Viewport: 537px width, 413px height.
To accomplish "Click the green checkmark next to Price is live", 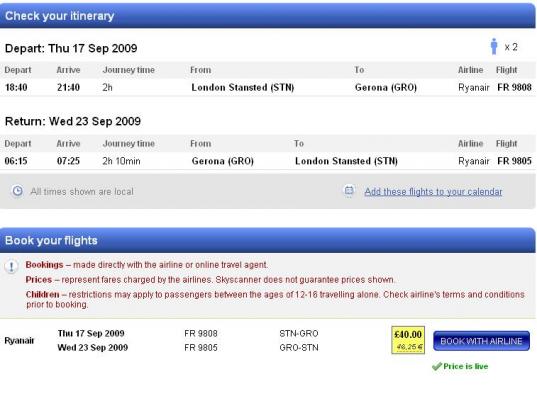I will point(437,366).
